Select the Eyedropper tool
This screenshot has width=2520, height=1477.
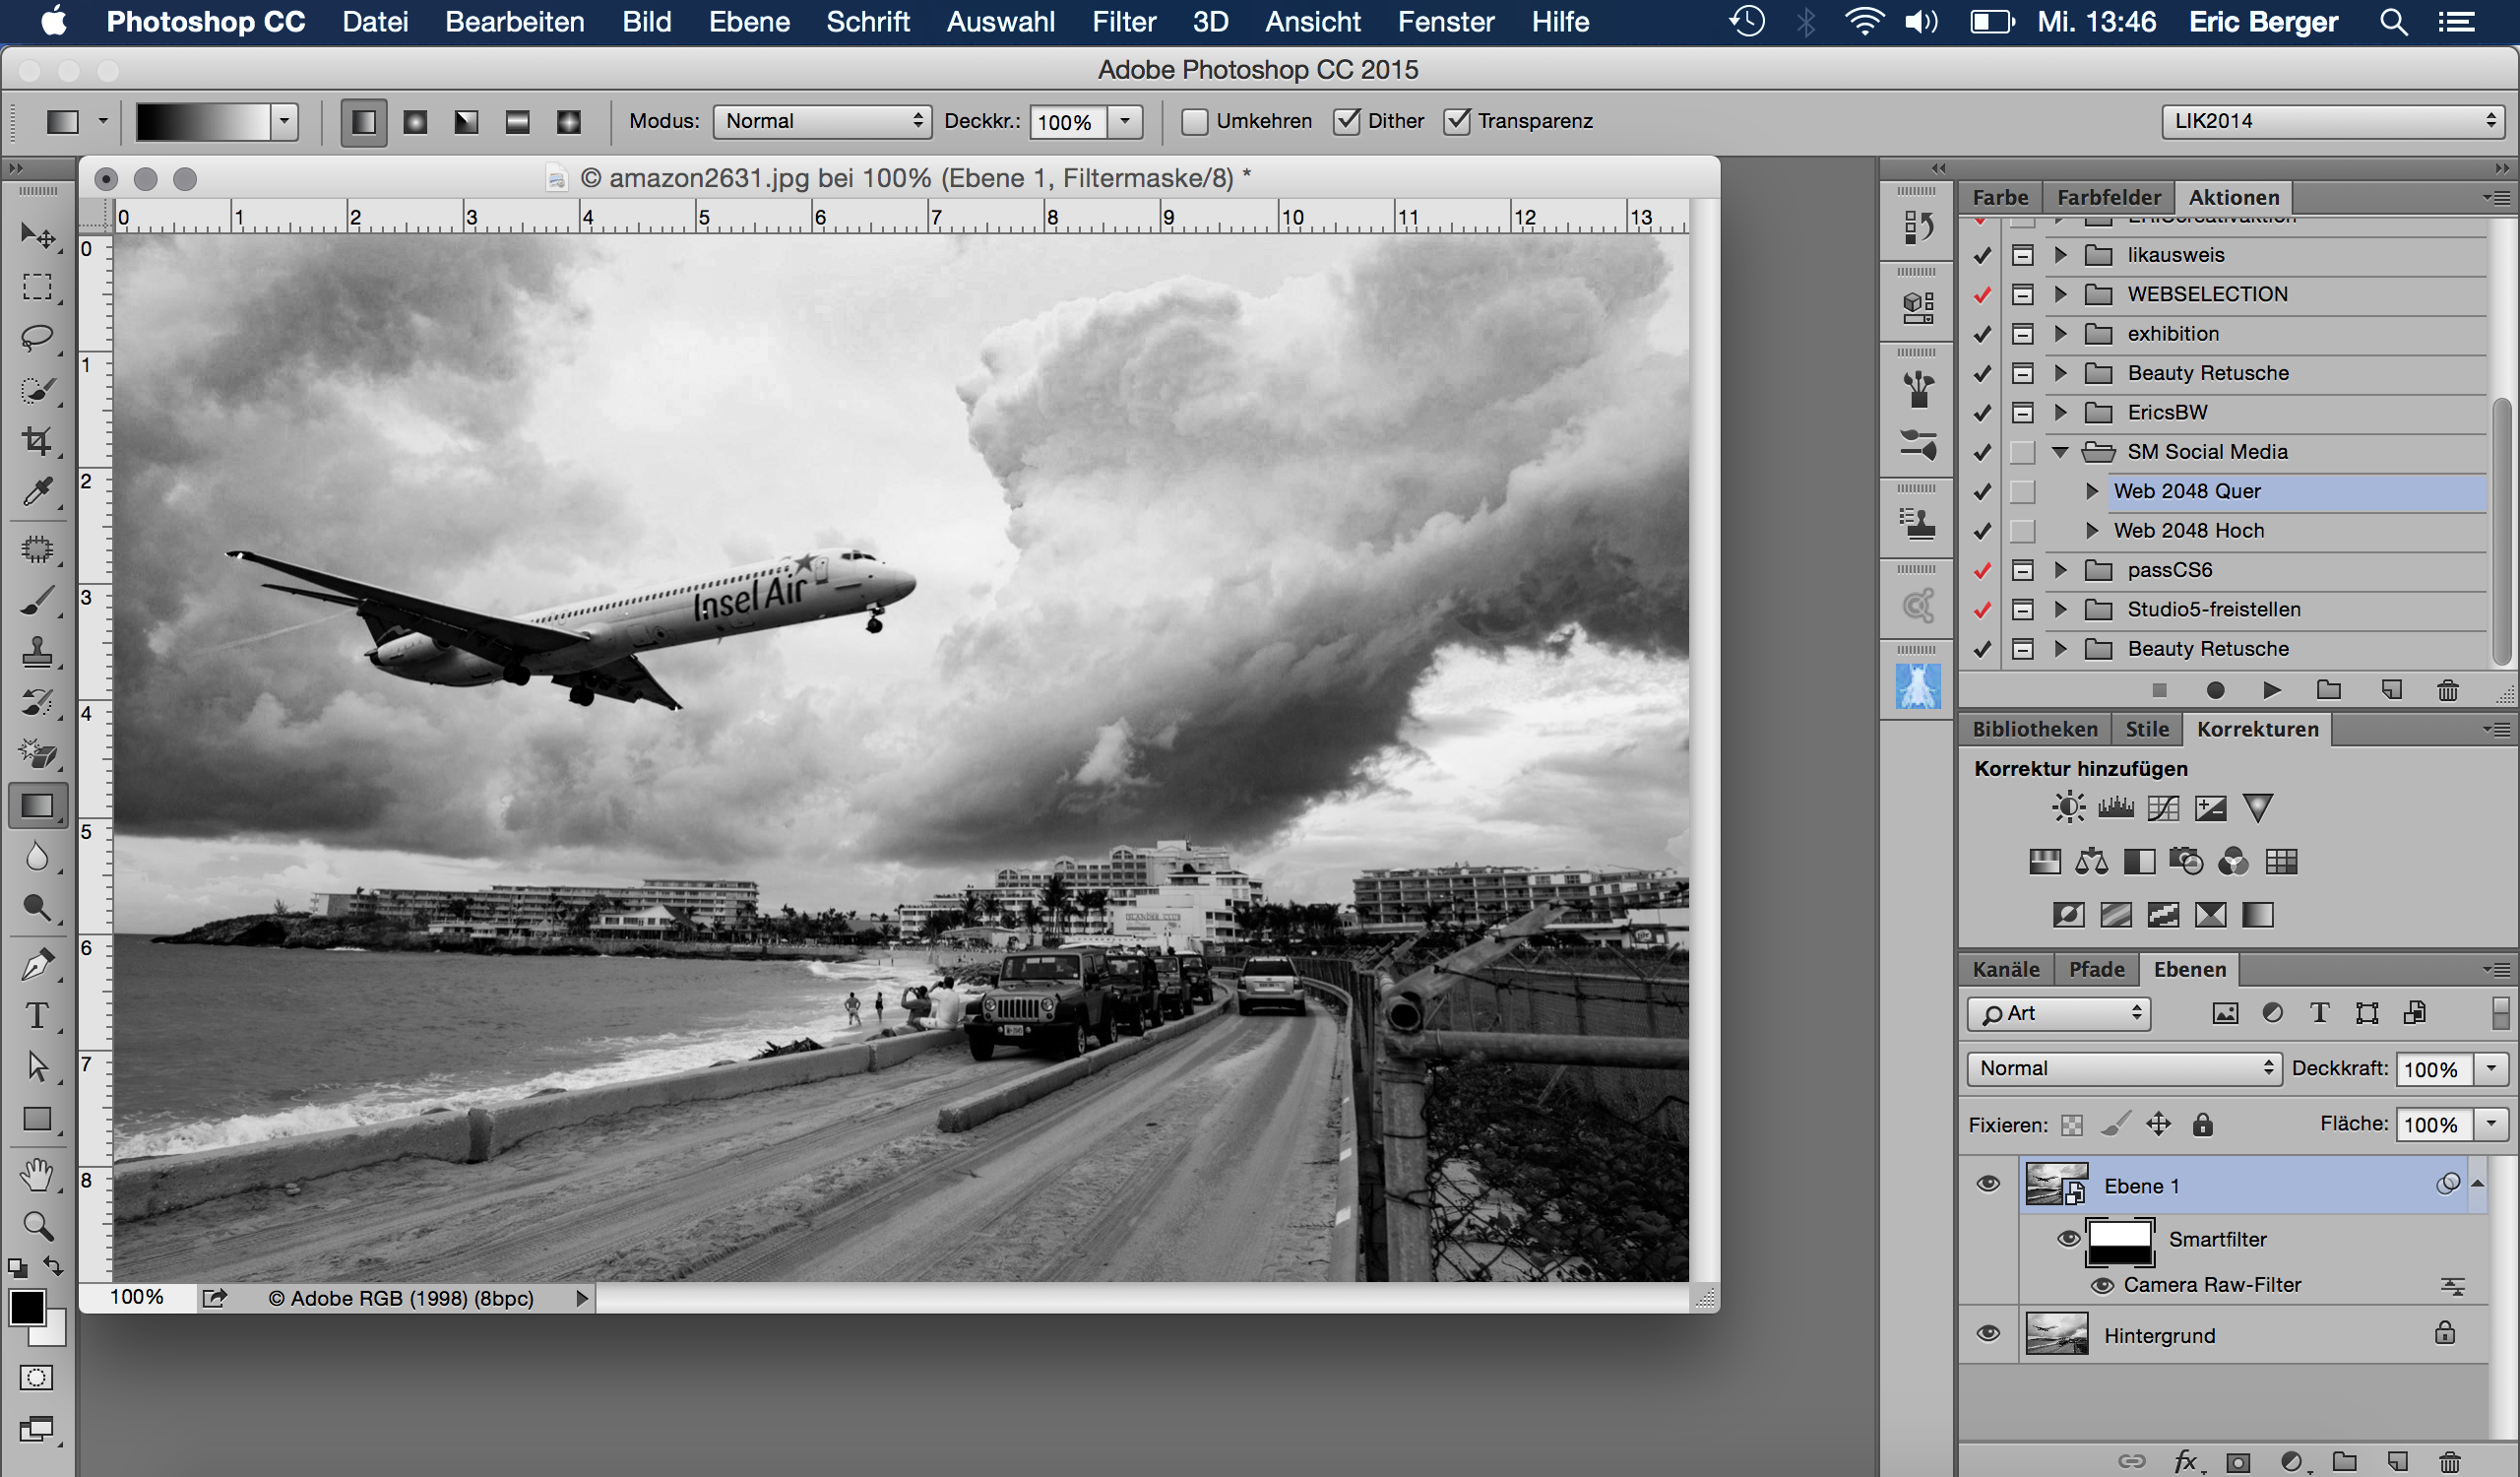coord(37,491)
